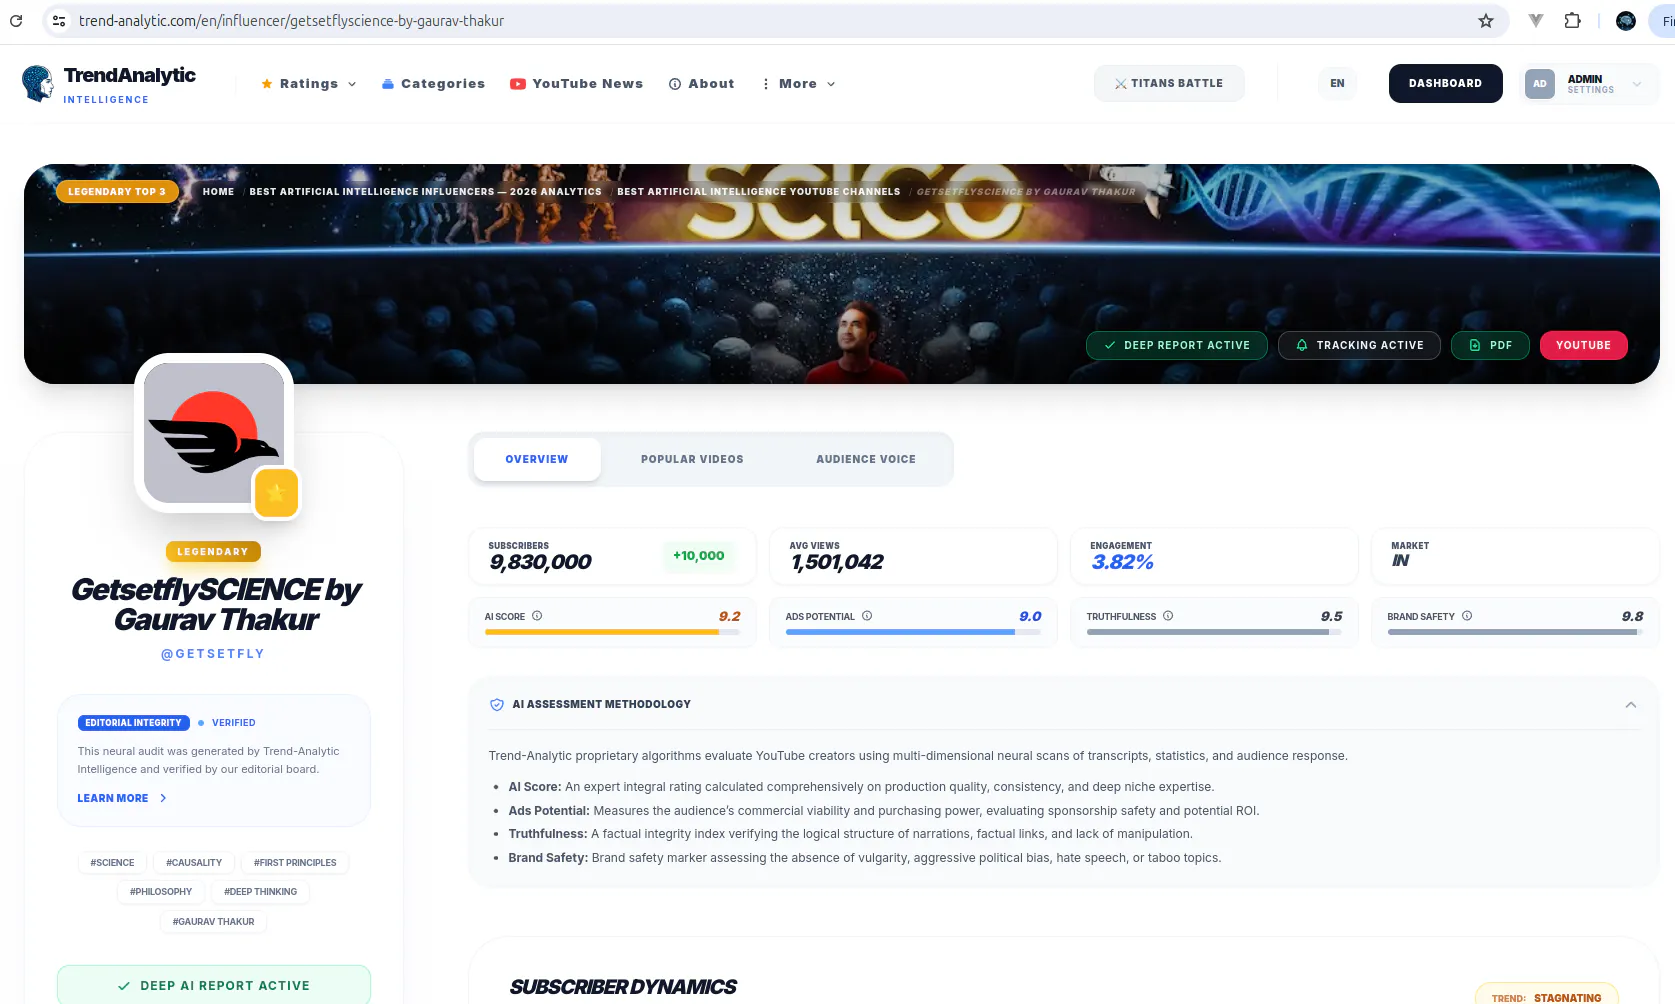Select the Overview tab
The width and height of the screenshot is (1675, 1004).
(x=537, y=459)
